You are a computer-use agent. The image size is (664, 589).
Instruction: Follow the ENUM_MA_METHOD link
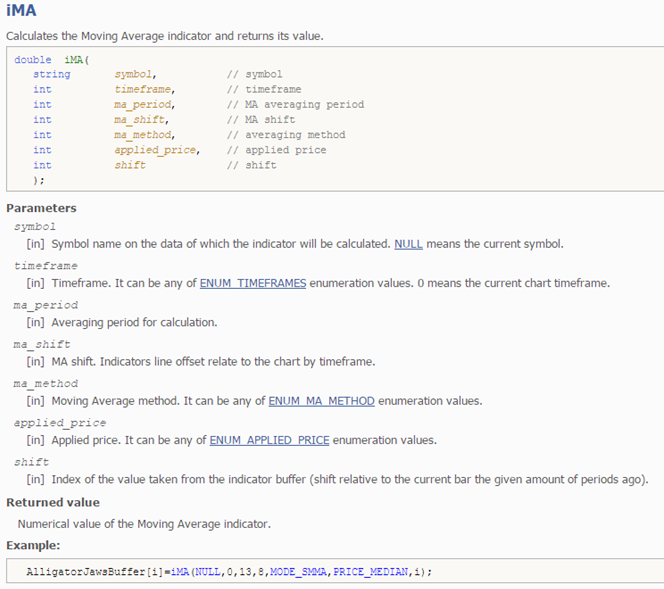pyautogui.click(x=321, y=401)
